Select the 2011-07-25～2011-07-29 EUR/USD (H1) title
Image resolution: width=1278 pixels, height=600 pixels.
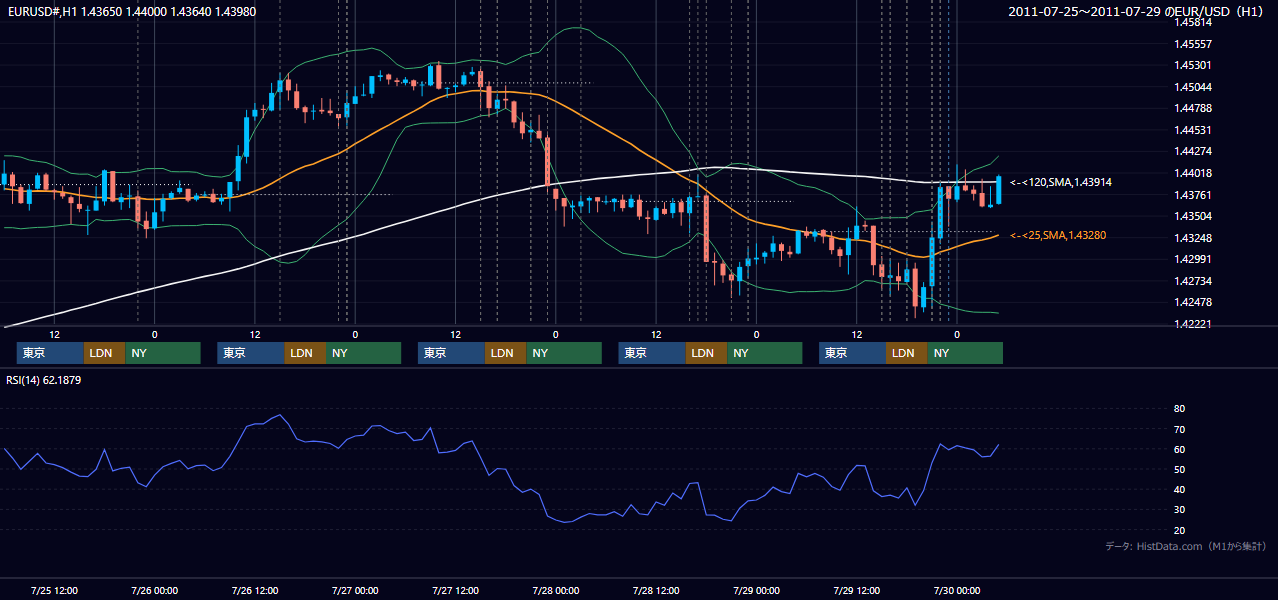tap(1136, 11)
